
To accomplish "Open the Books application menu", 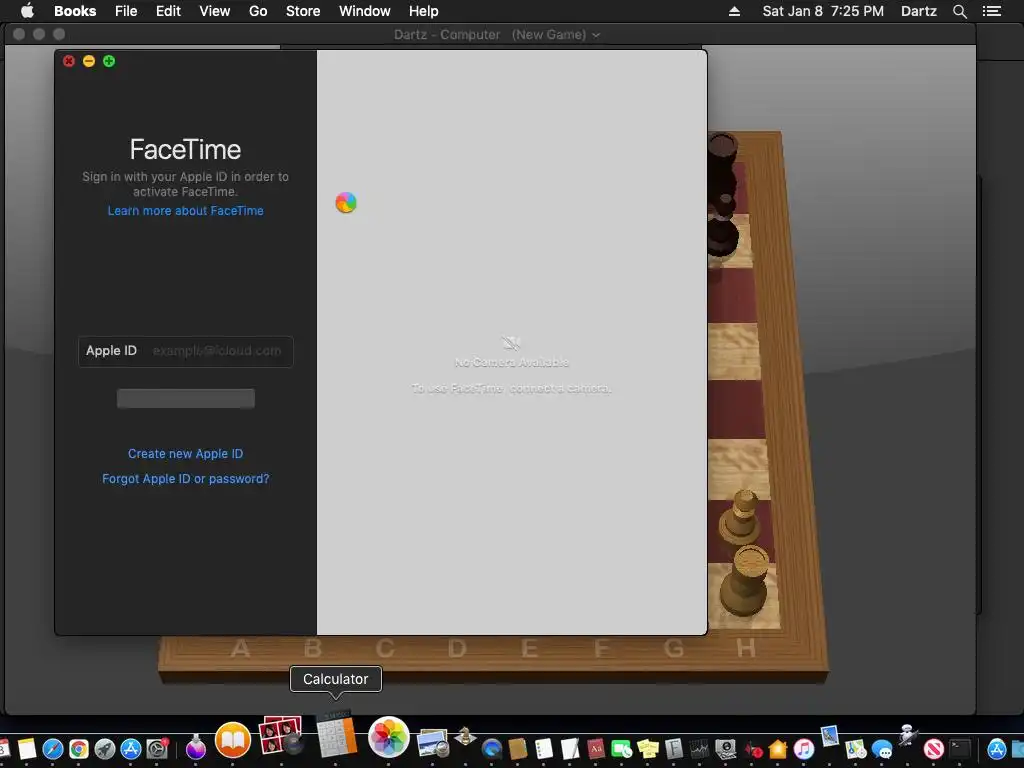I will (75, 11).
